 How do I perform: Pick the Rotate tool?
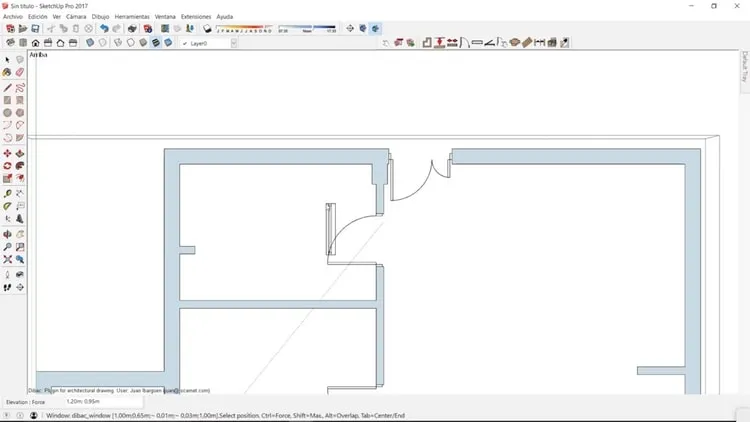coord(7,166)
